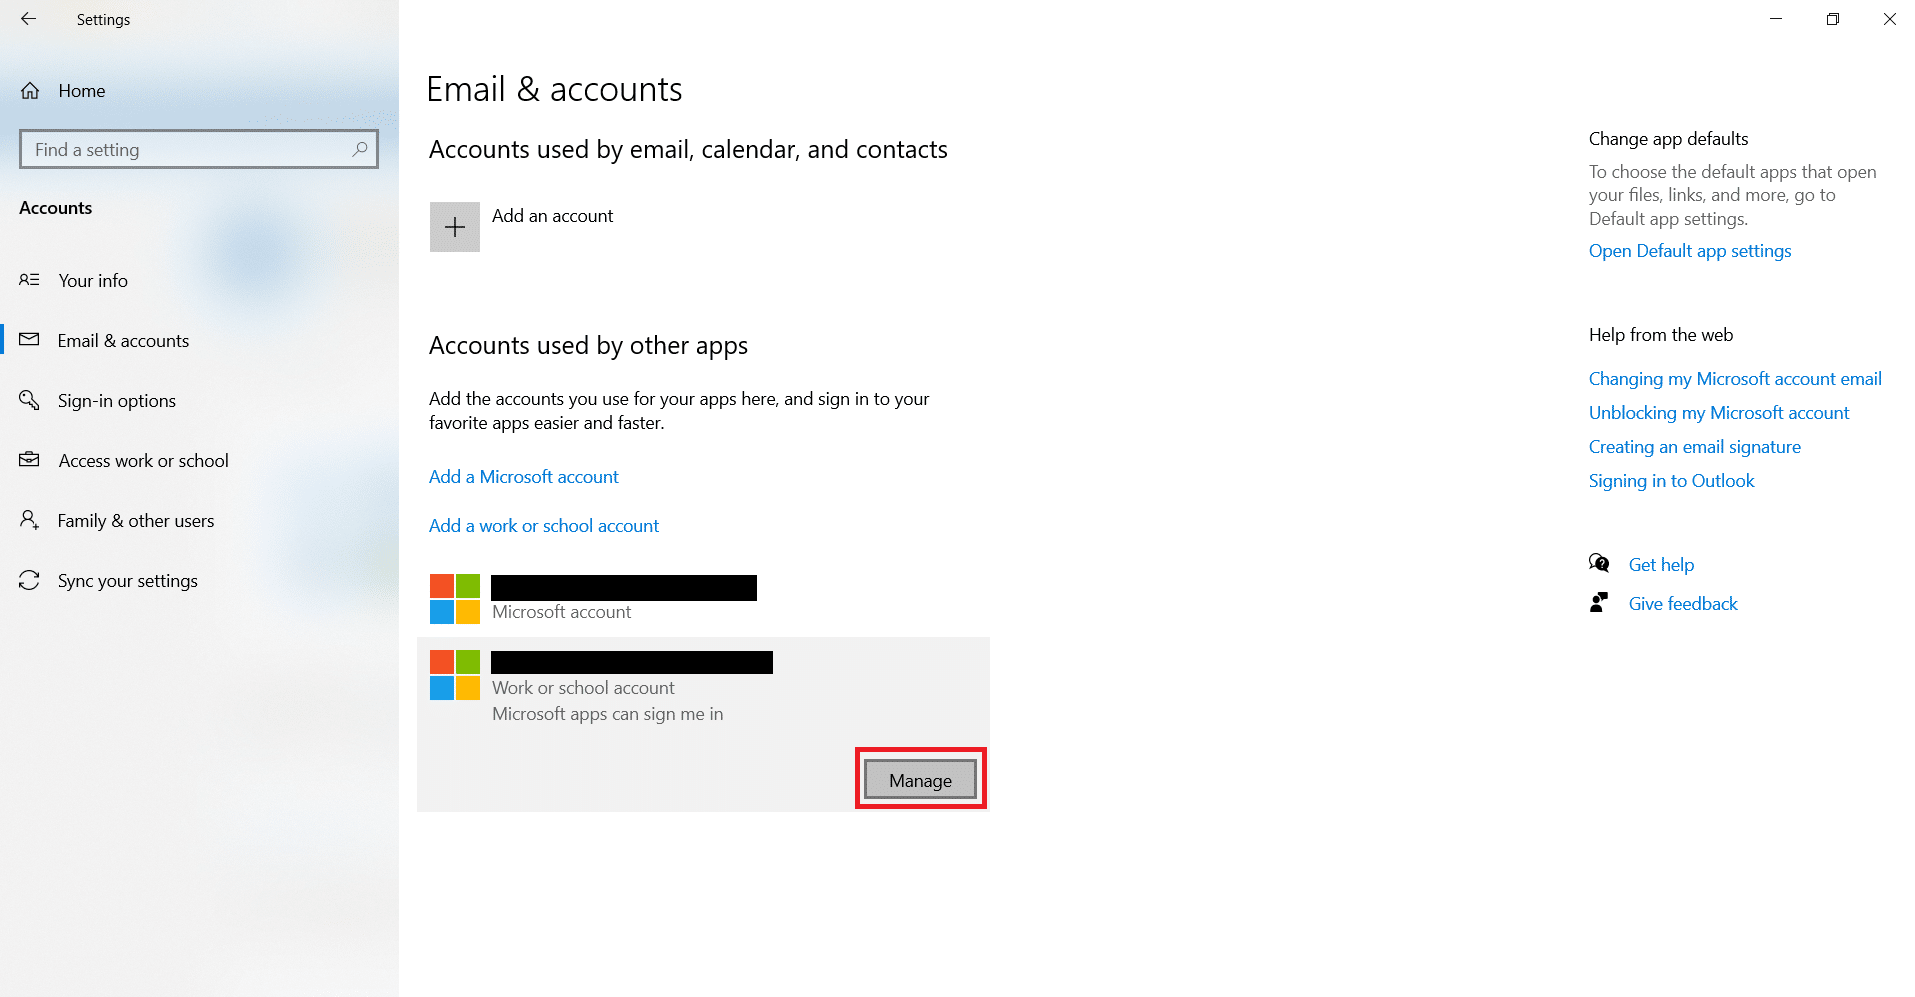Click the plus icon to add an account

point(454,227)
